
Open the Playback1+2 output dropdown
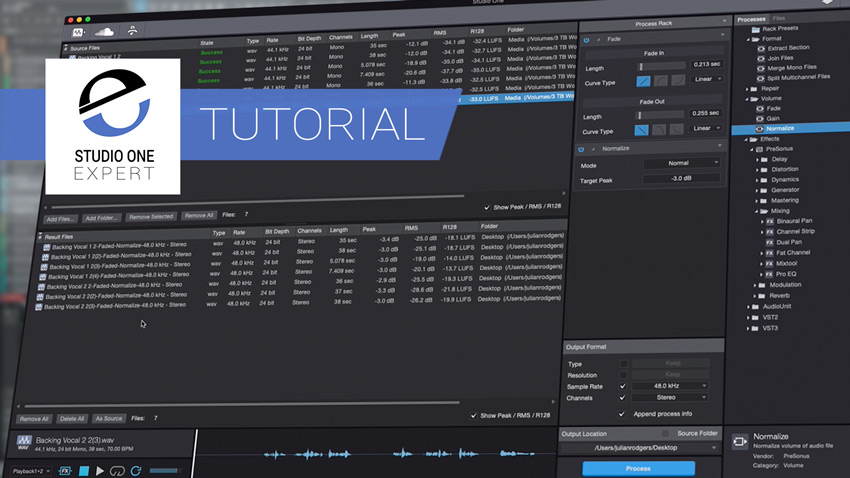pyautogui.click(x=31, y=471)
